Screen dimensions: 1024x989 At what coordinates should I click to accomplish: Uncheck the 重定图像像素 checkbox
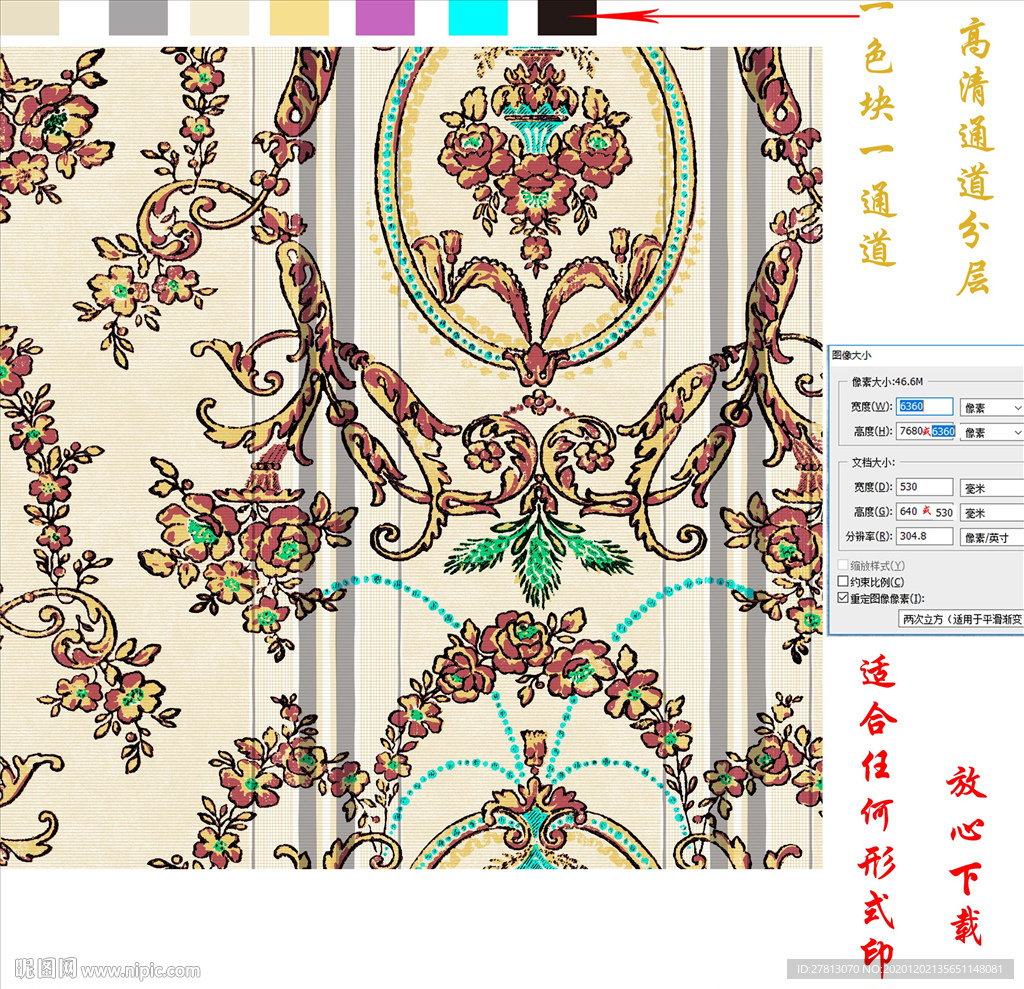click(843, 598)
